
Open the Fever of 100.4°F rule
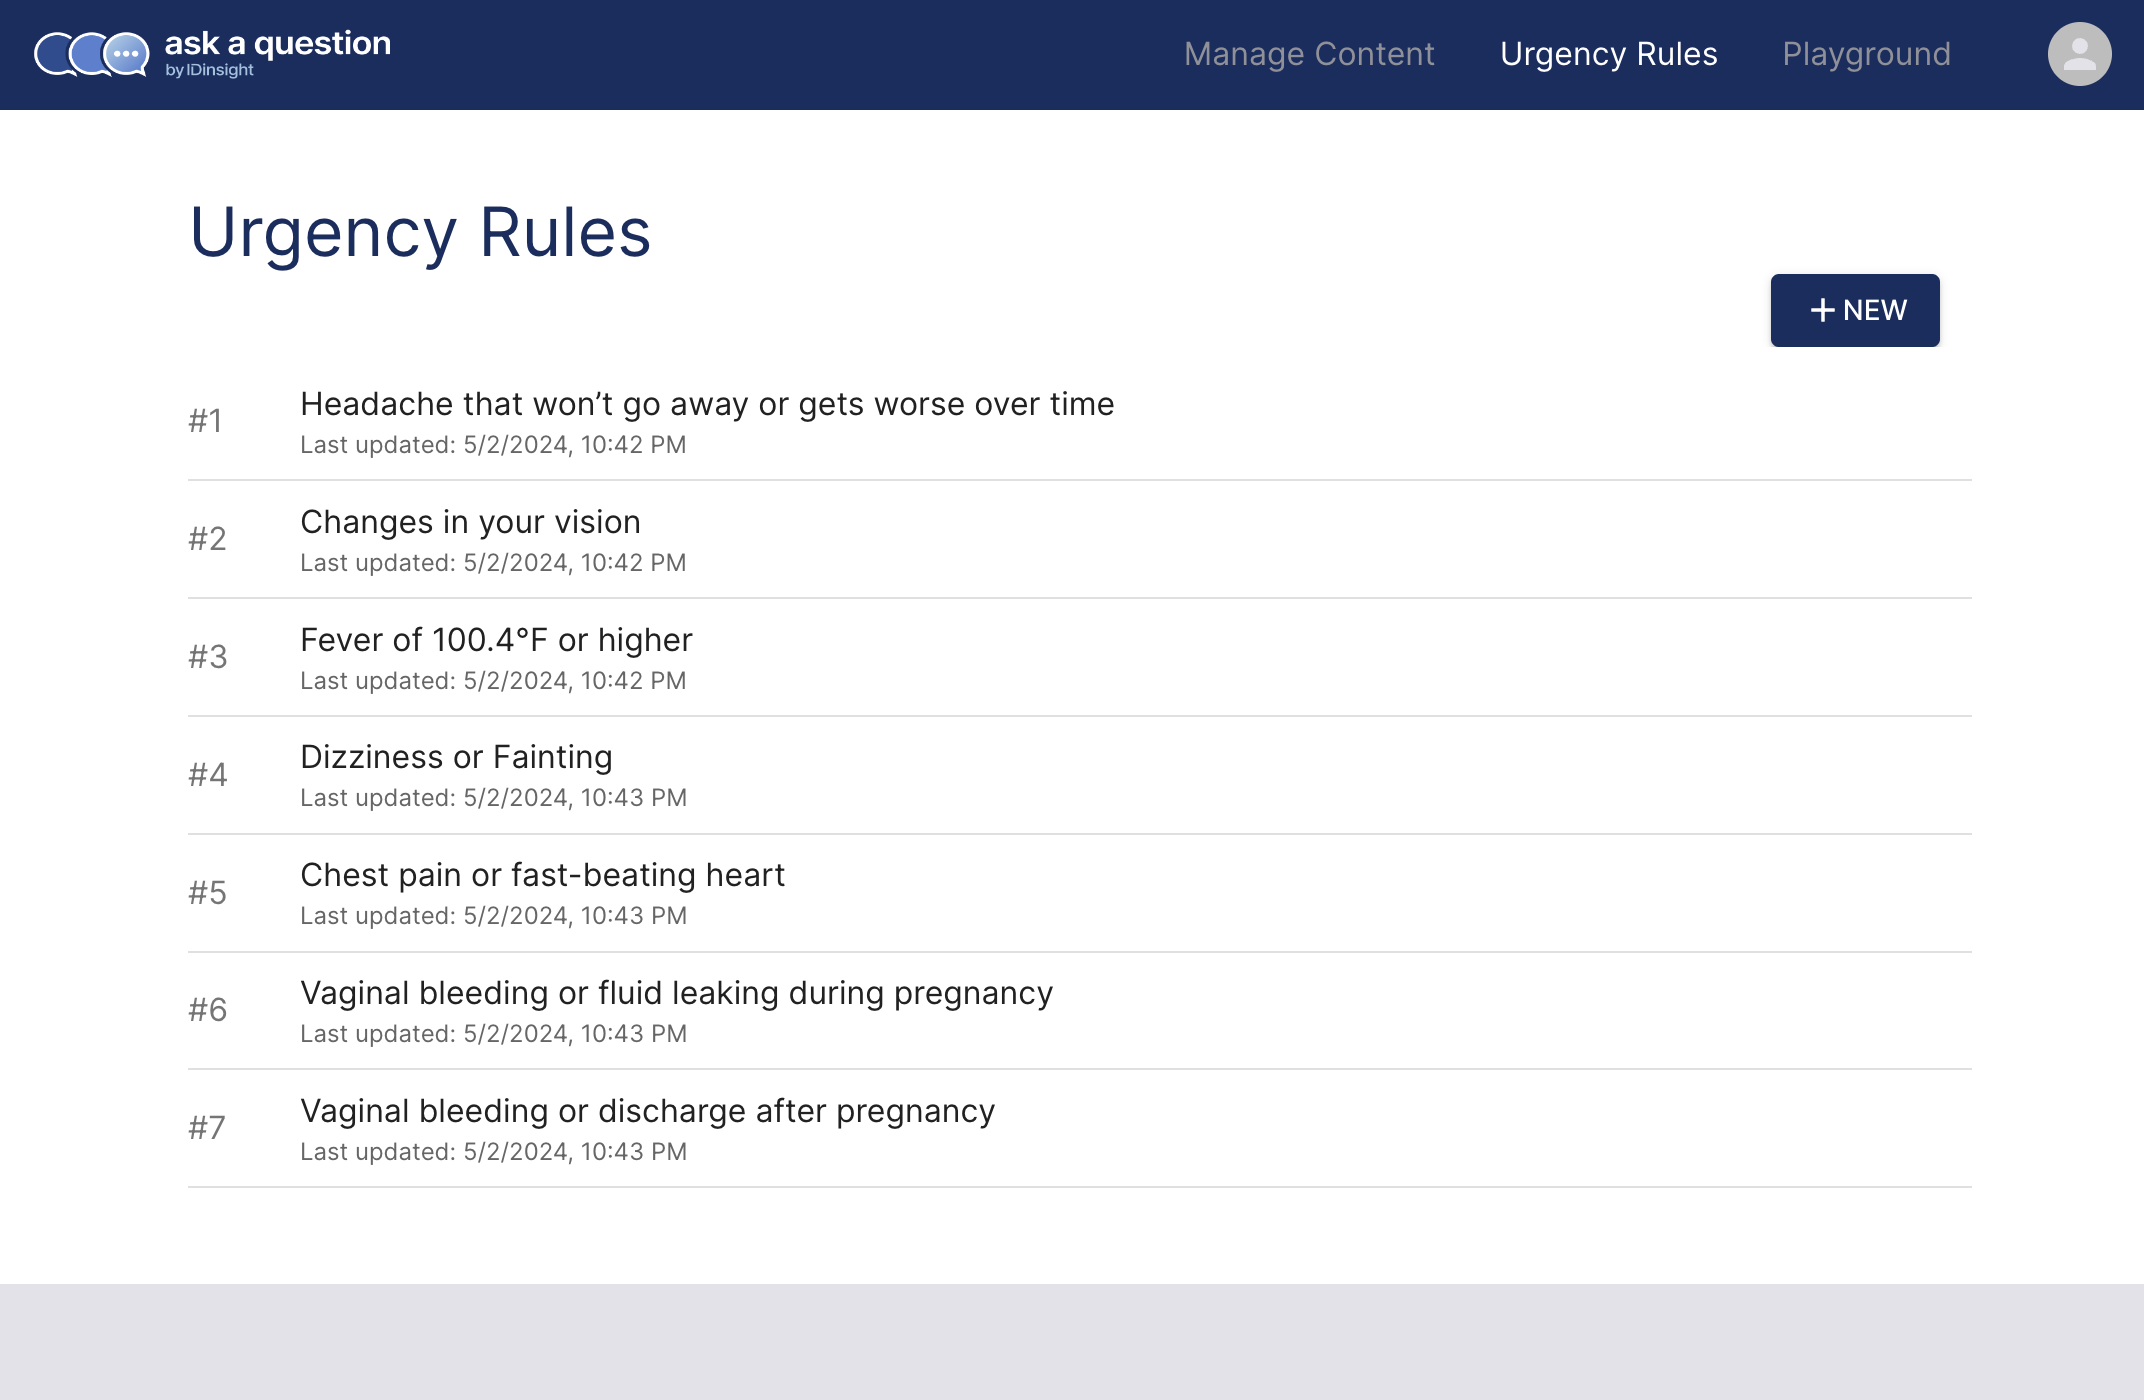pos(496,640)
